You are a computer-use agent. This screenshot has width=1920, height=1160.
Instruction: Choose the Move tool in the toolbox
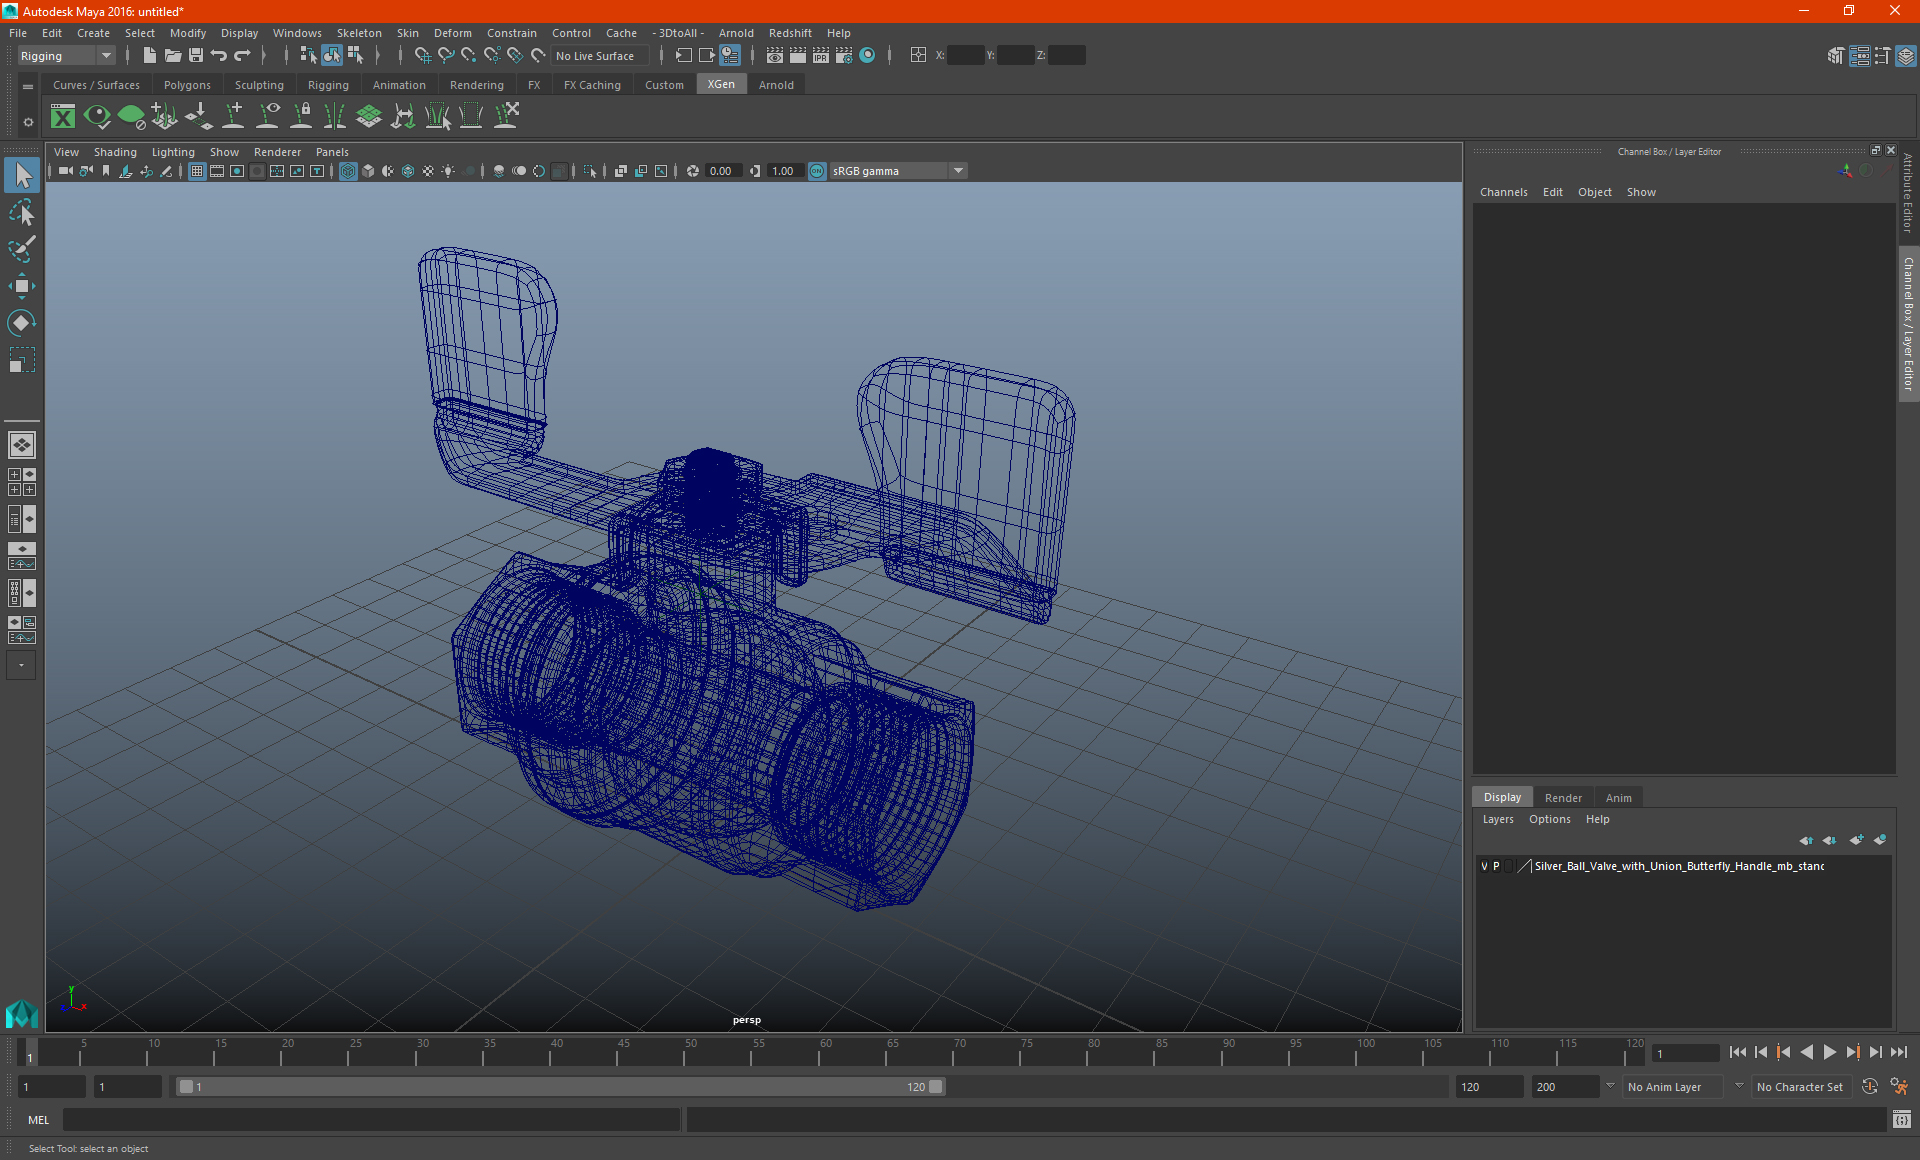[x=21, y=286]
